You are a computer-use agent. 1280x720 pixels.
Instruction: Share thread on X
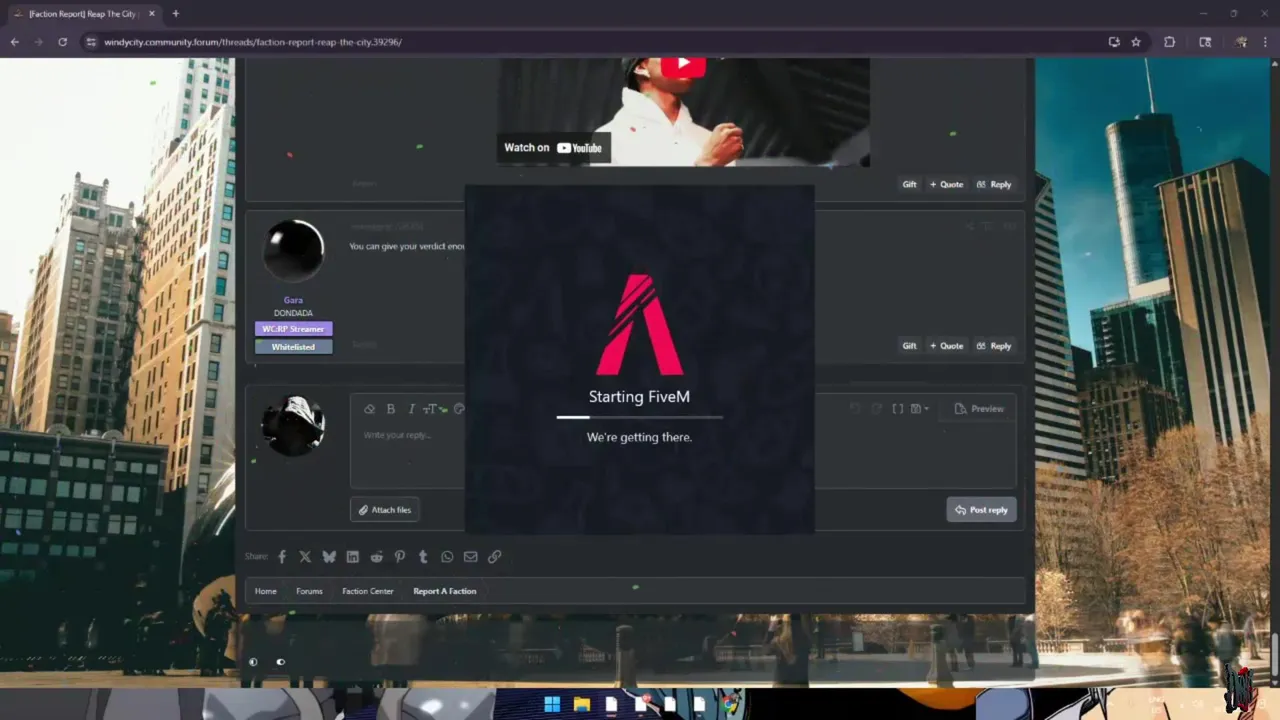tap(305, 557)
